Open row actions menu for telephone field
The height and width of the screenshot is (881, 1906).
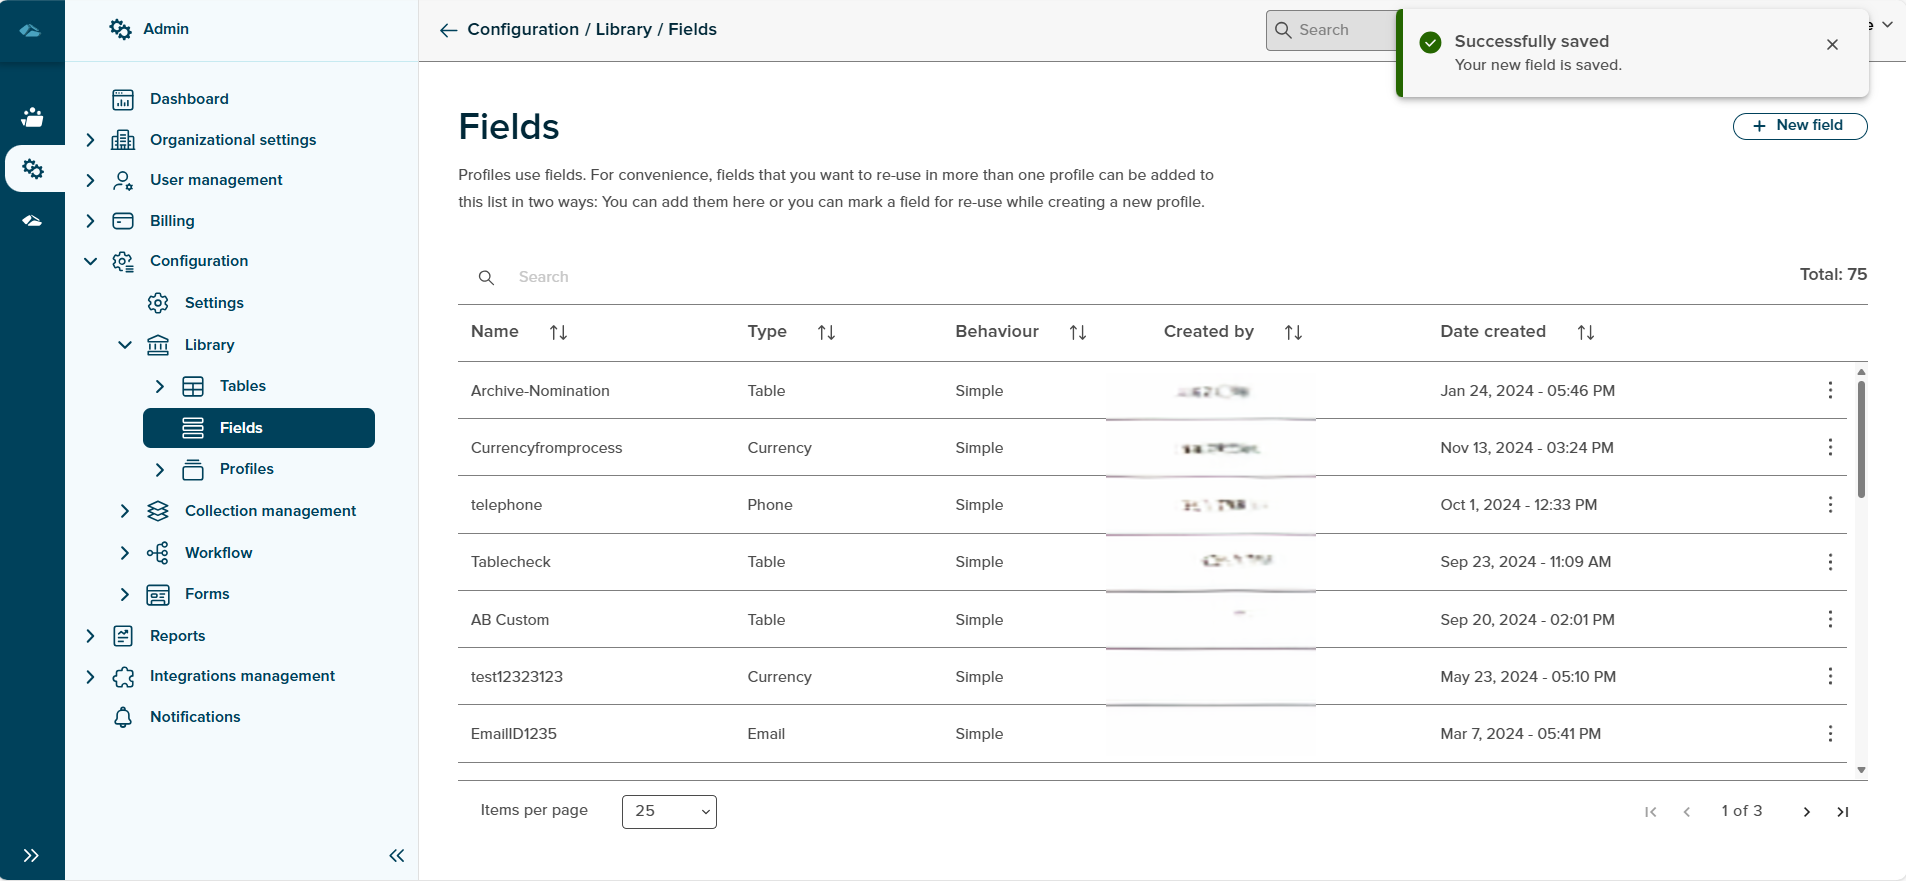[1830, 505]
